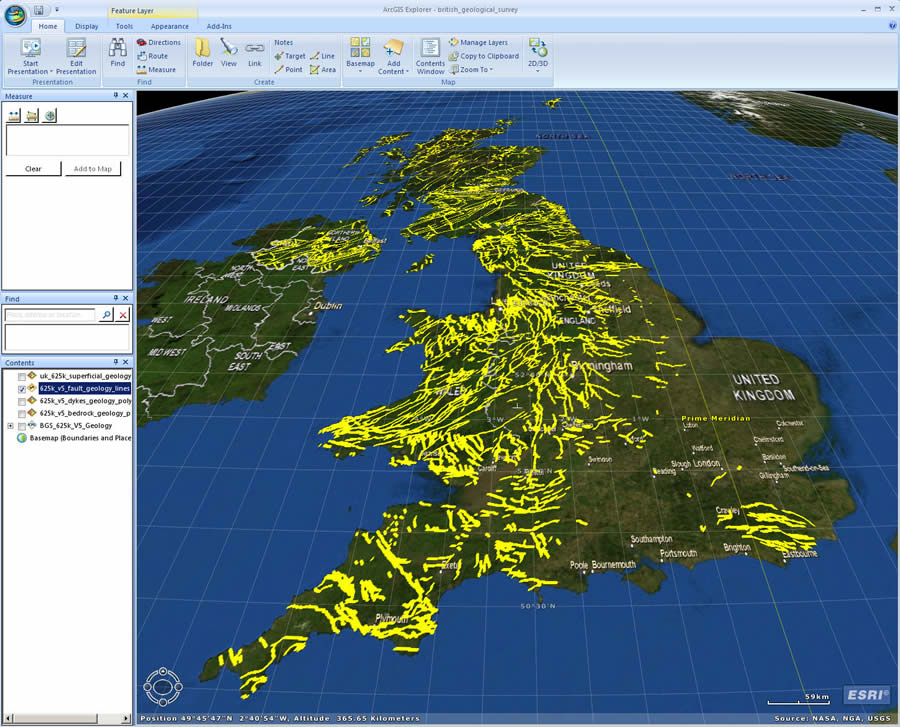
Task: Click the View flashlight icon
Action: 229,50
